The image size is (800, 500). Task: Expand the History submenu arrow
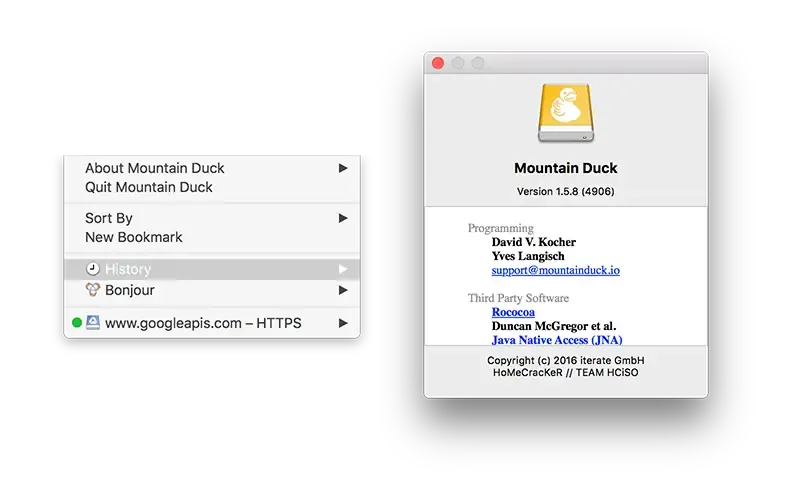(343, 269)
